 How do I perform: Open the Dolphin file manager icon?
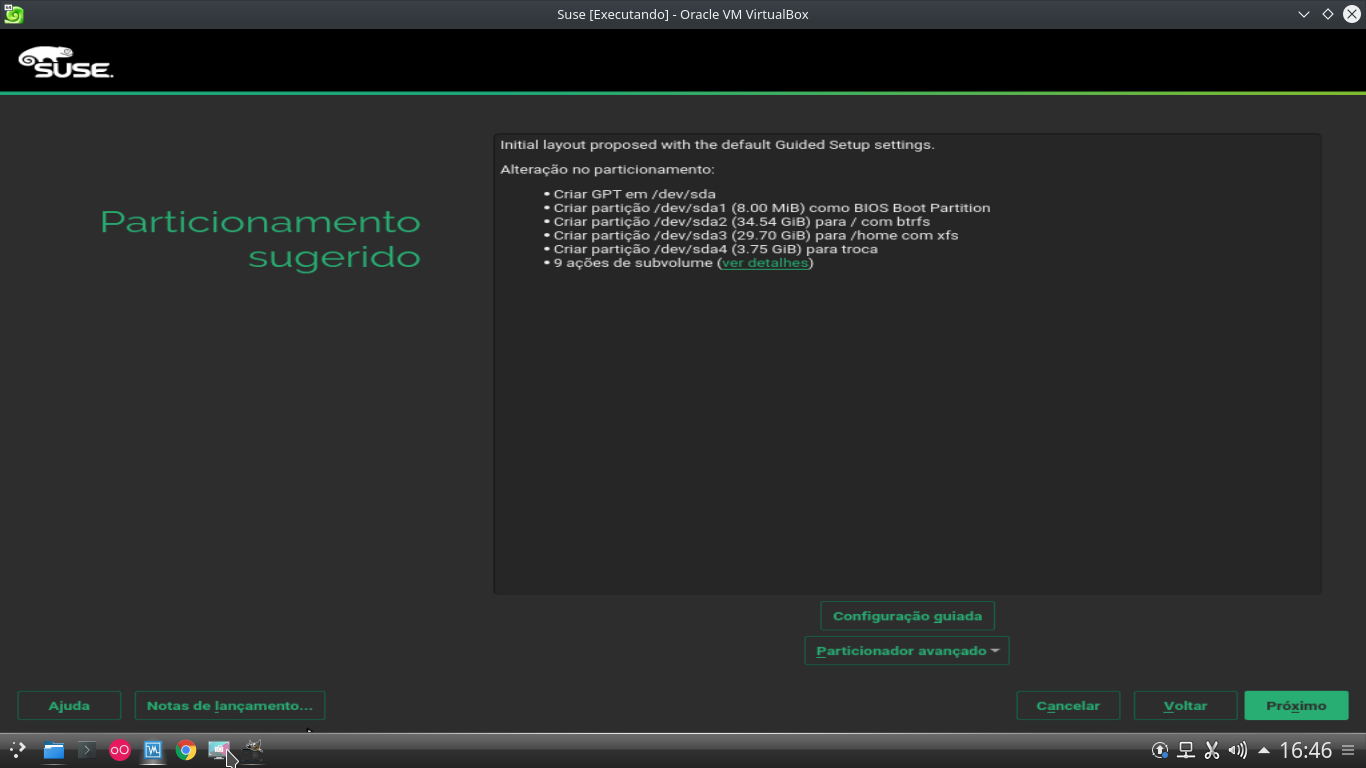pyautogui.click(x=52, y=750)
